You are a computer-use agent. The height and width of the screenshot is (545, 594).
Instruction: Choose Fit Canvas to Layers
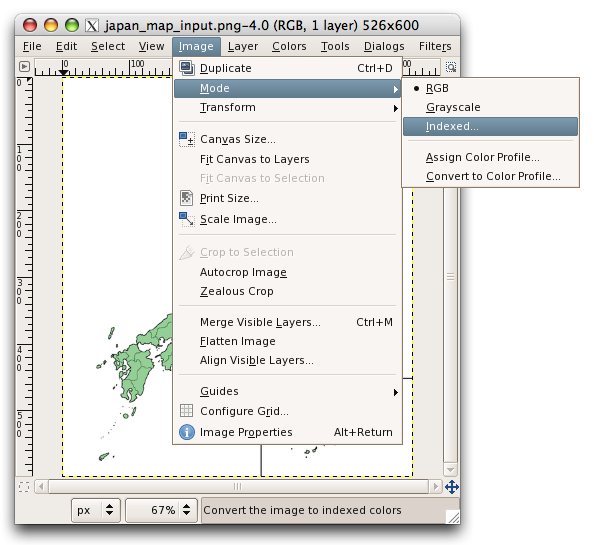287,159
